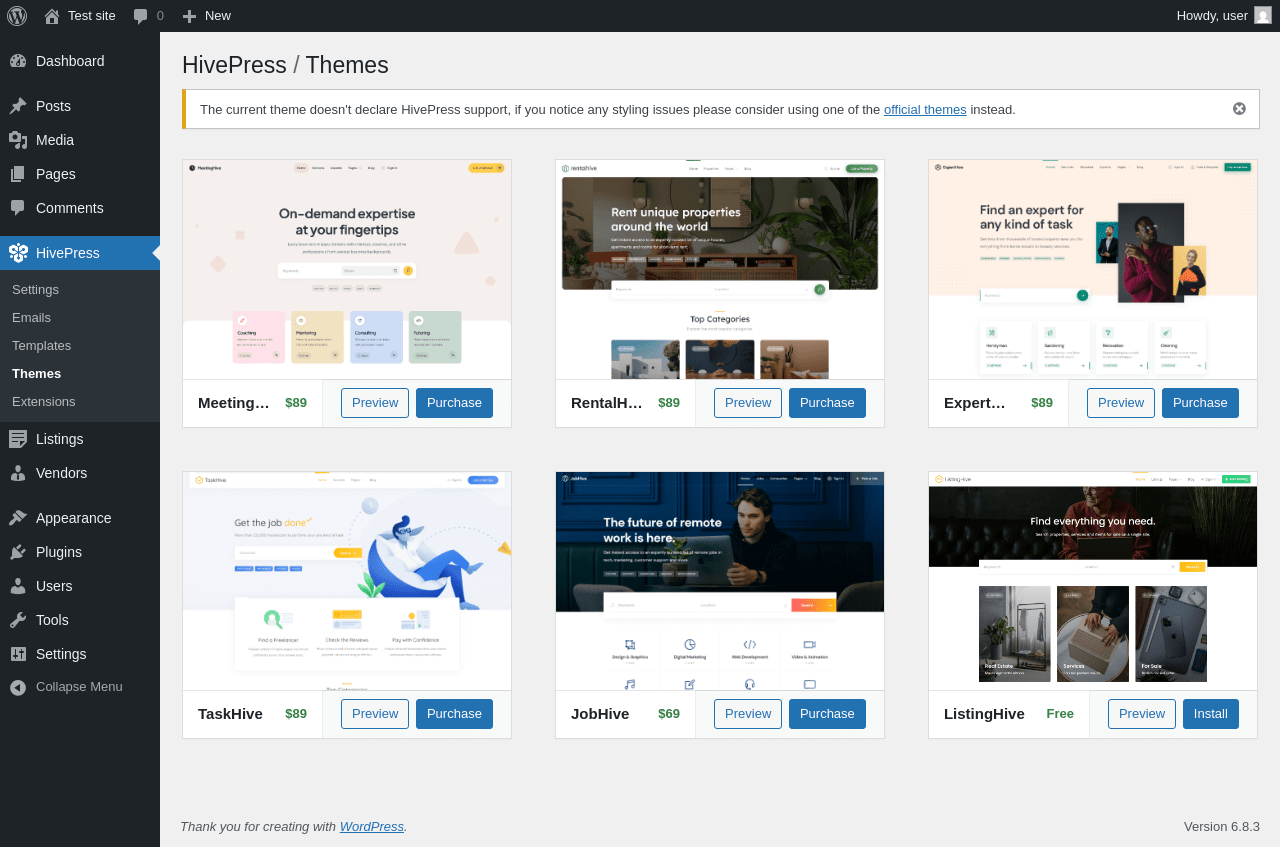Click the plus icon beside New
The image size is (1280, 847).
pos(189,16)
